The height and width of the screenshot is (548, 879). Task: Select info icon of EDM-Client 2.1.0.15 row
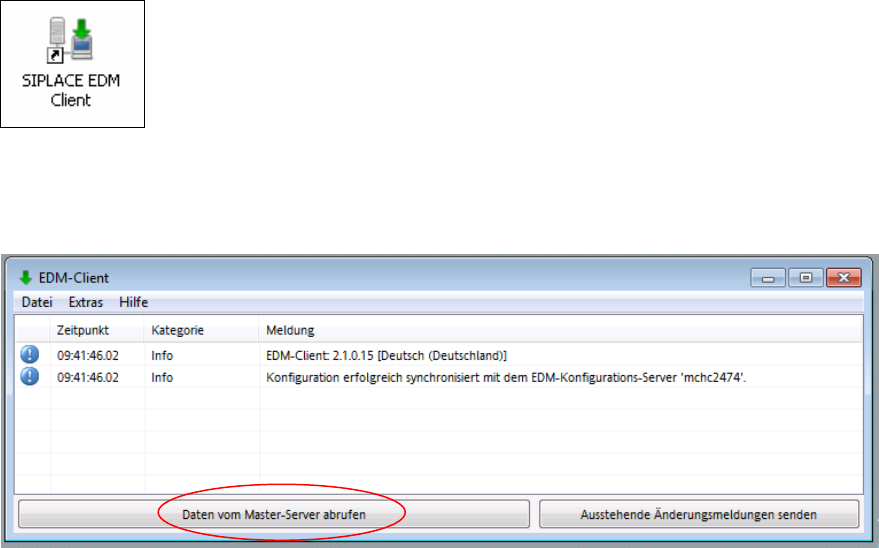pos(30,355)
